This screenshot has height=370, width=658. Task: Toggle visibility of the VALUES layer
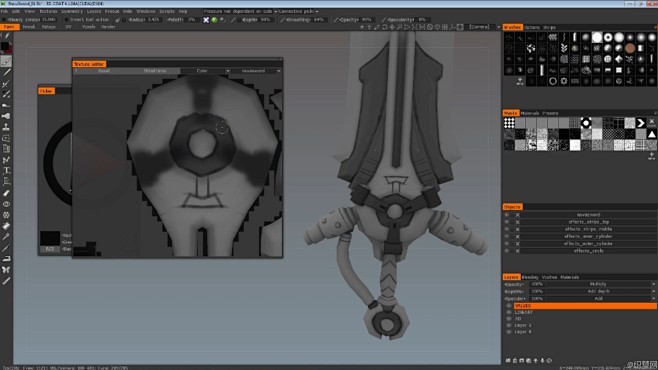tap(509, 306)
